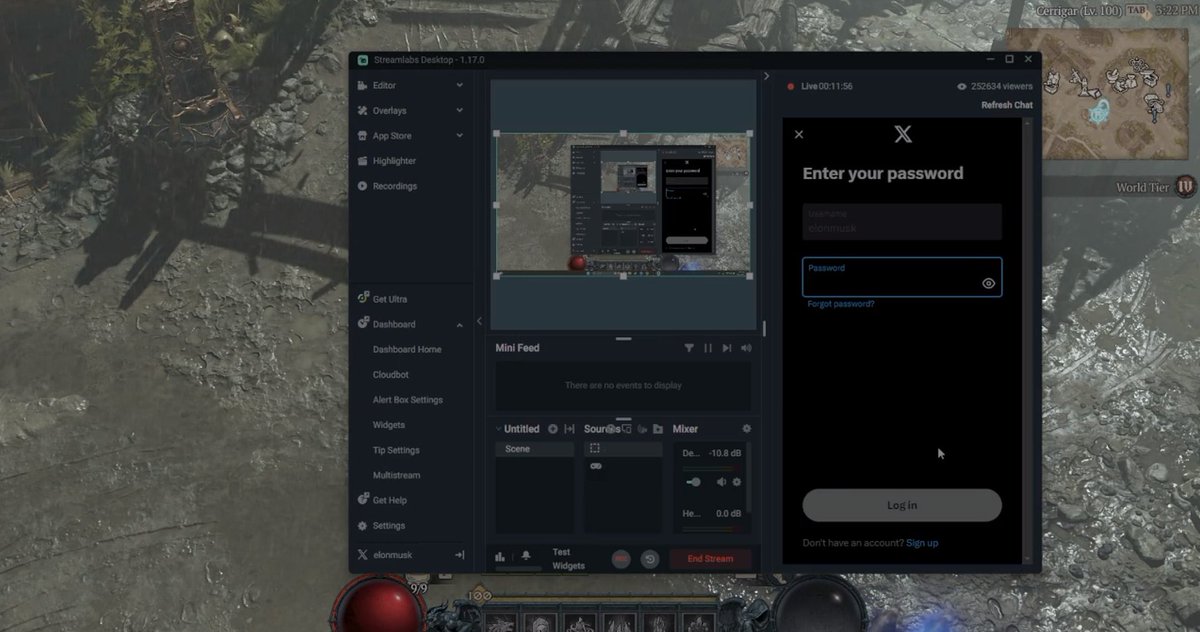Click the scene transitions icon
Screen dimensions: 1200x632
[569, 429]
